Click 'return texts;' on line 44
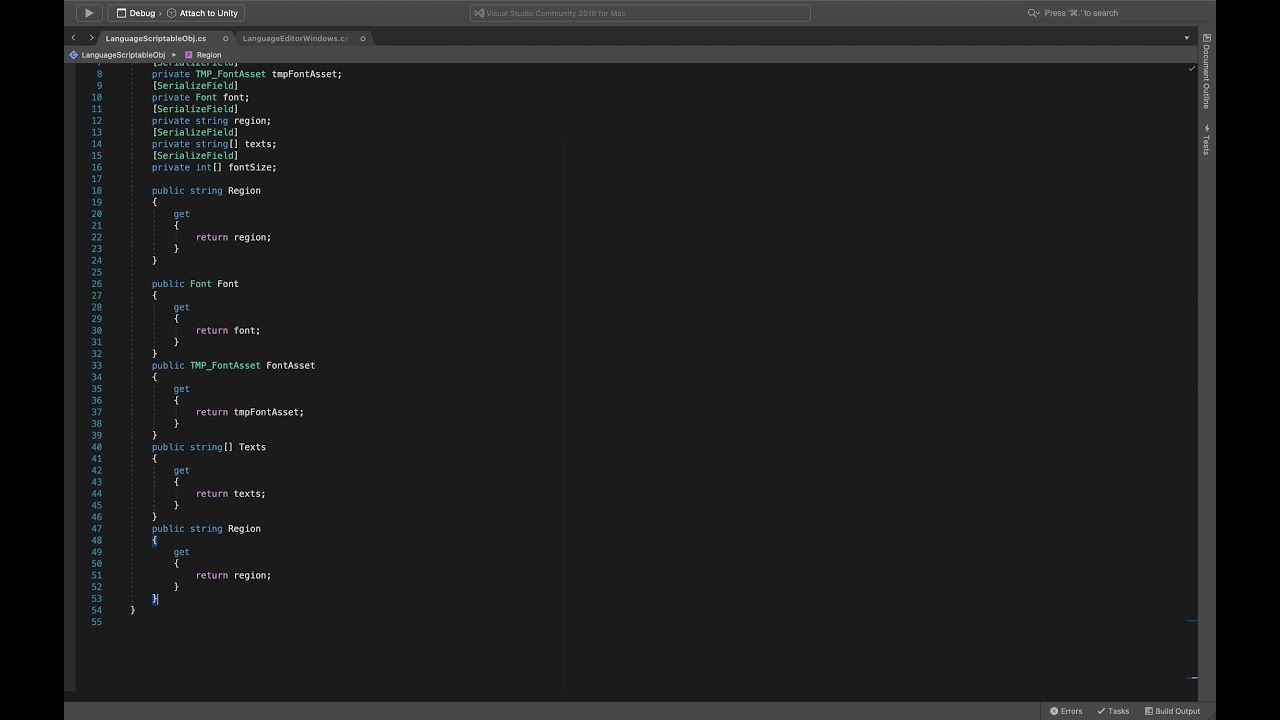This screenshot has width=1280, height=720. [231, 494]
